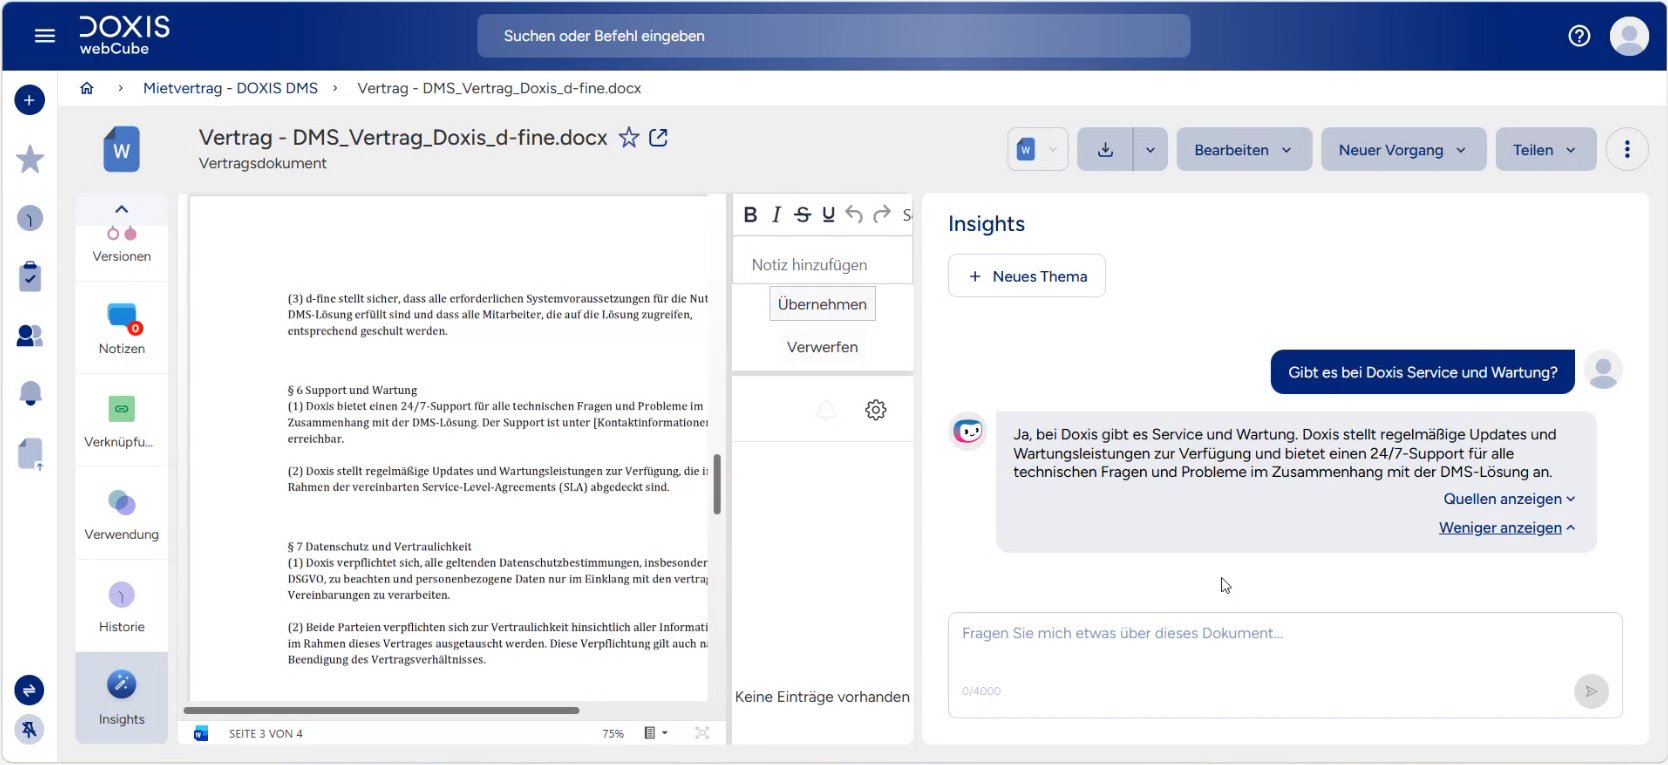Click the Vertrag document breadcrumb entry

click(499, 88)
